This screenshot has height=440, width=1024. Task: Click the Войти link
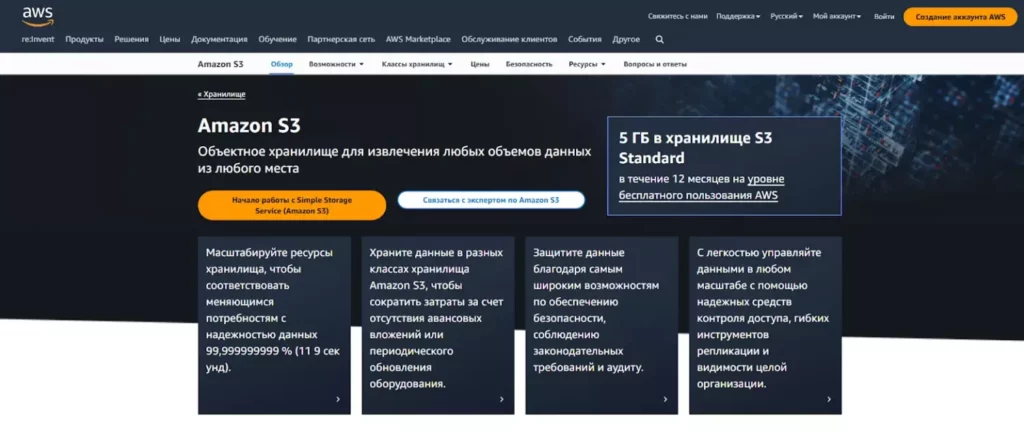pos(884,16)
